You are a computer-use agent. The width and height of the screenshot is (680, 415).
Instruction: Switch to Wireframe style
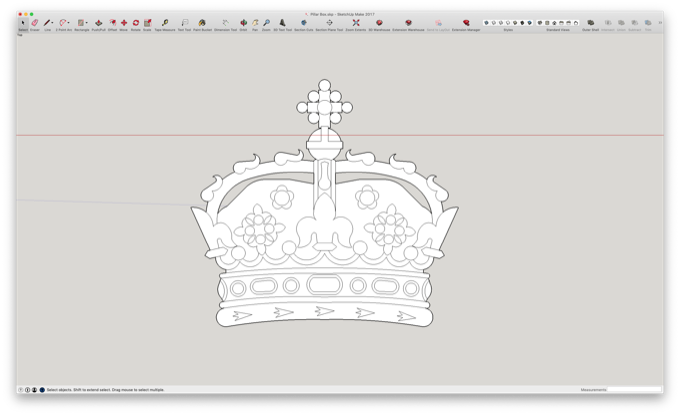point(501,23)
